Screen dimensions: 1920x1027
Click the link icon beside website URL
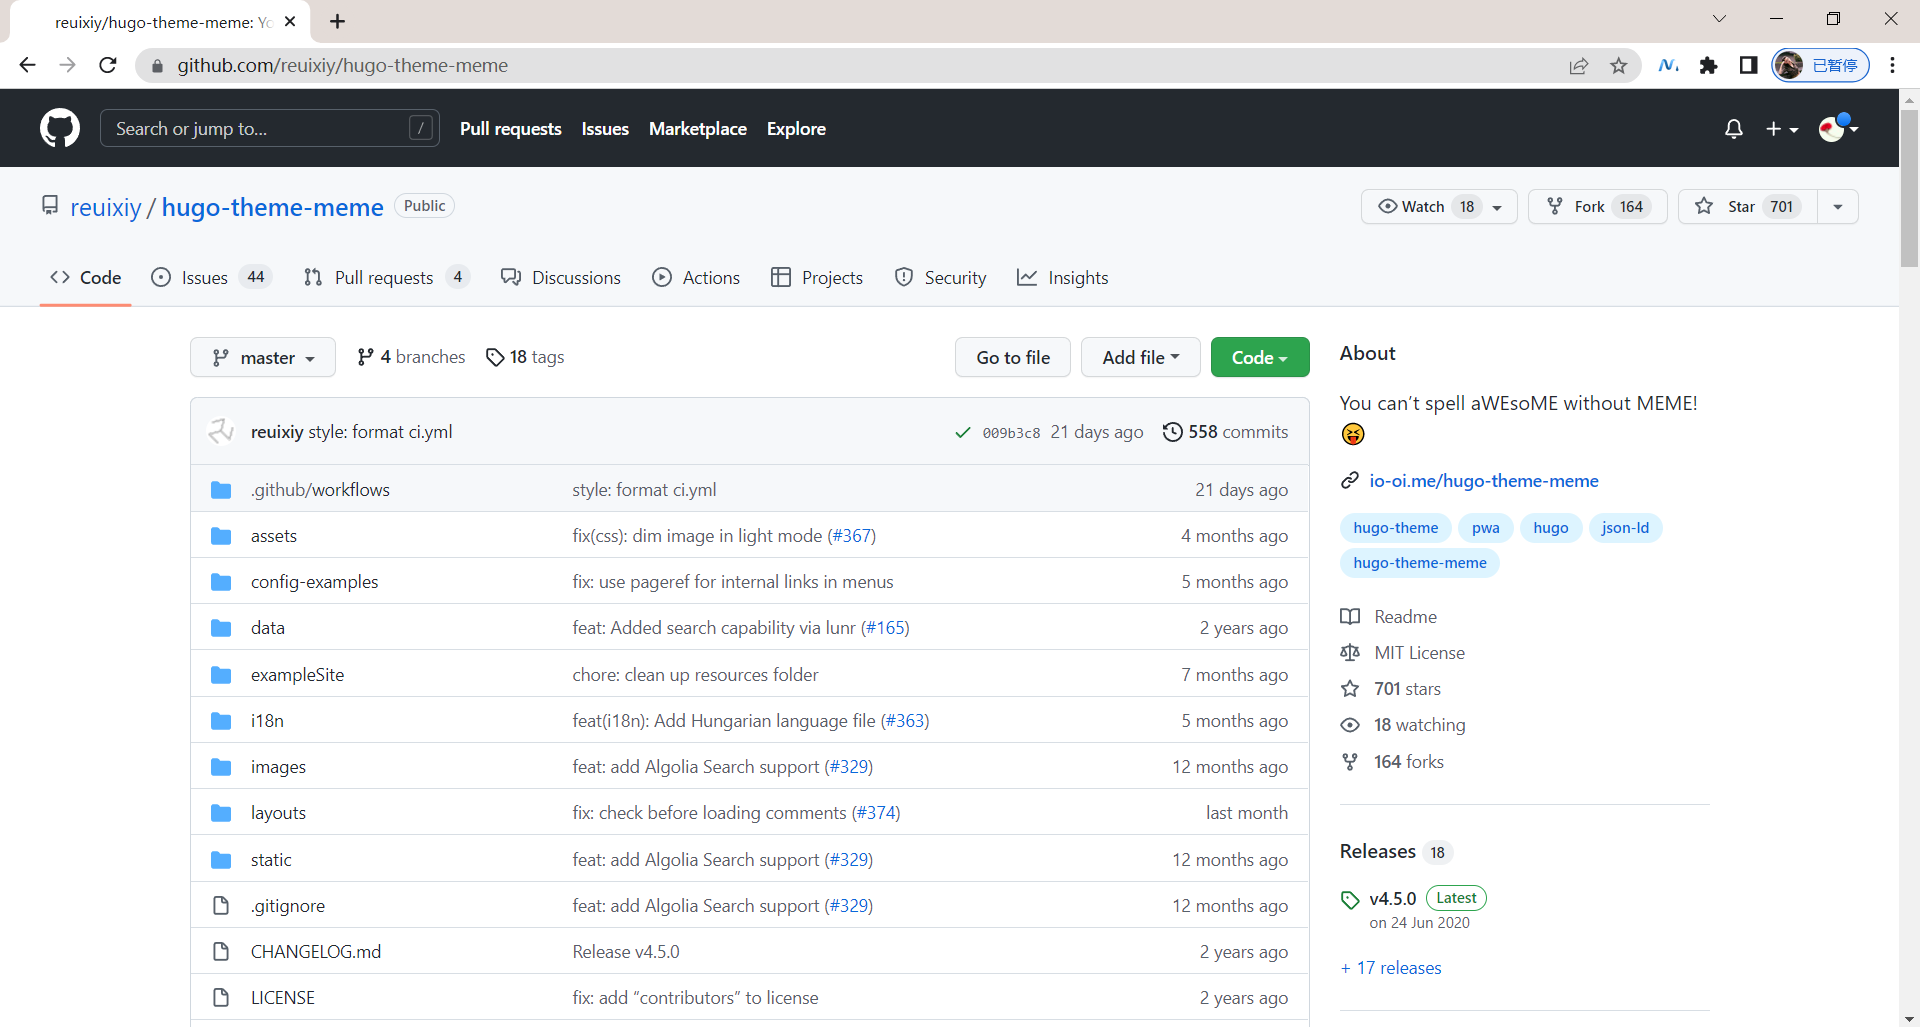(x=1350, y=481)
